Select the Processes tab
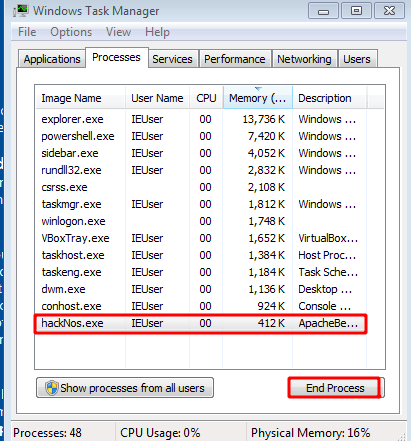 tap(116, 57)
